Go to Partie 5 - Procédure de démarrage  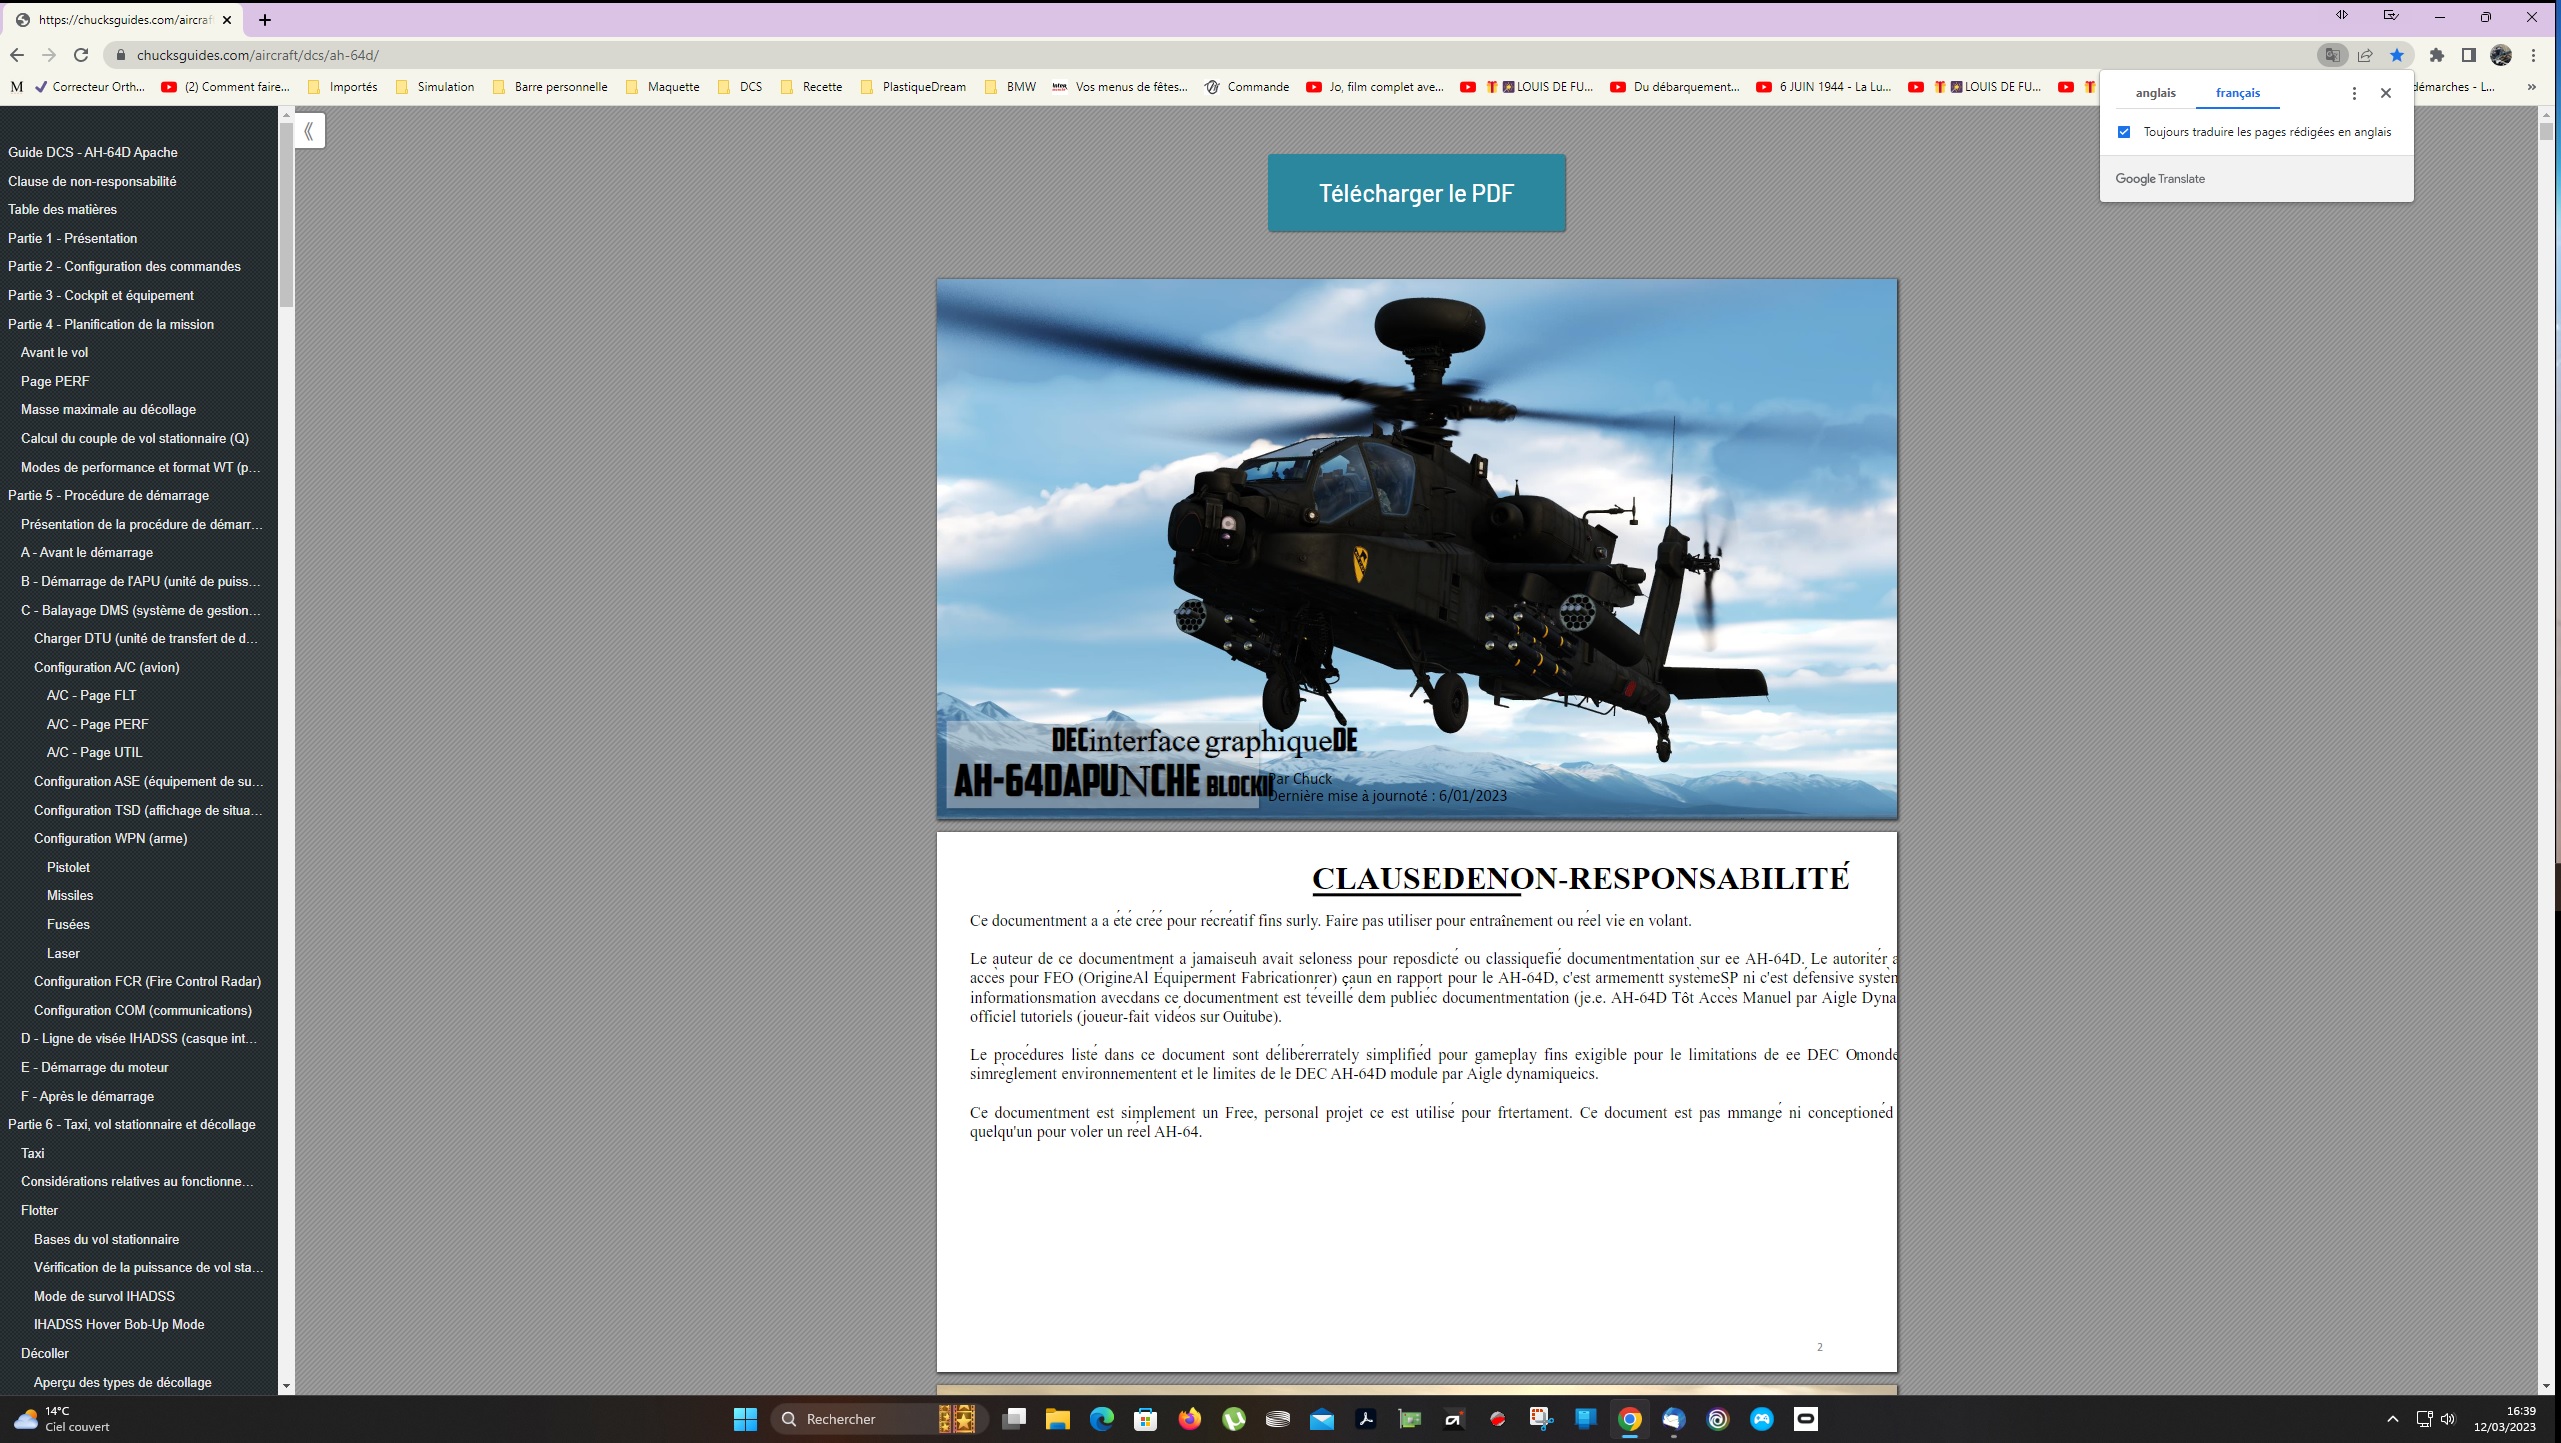pos(108,495)
